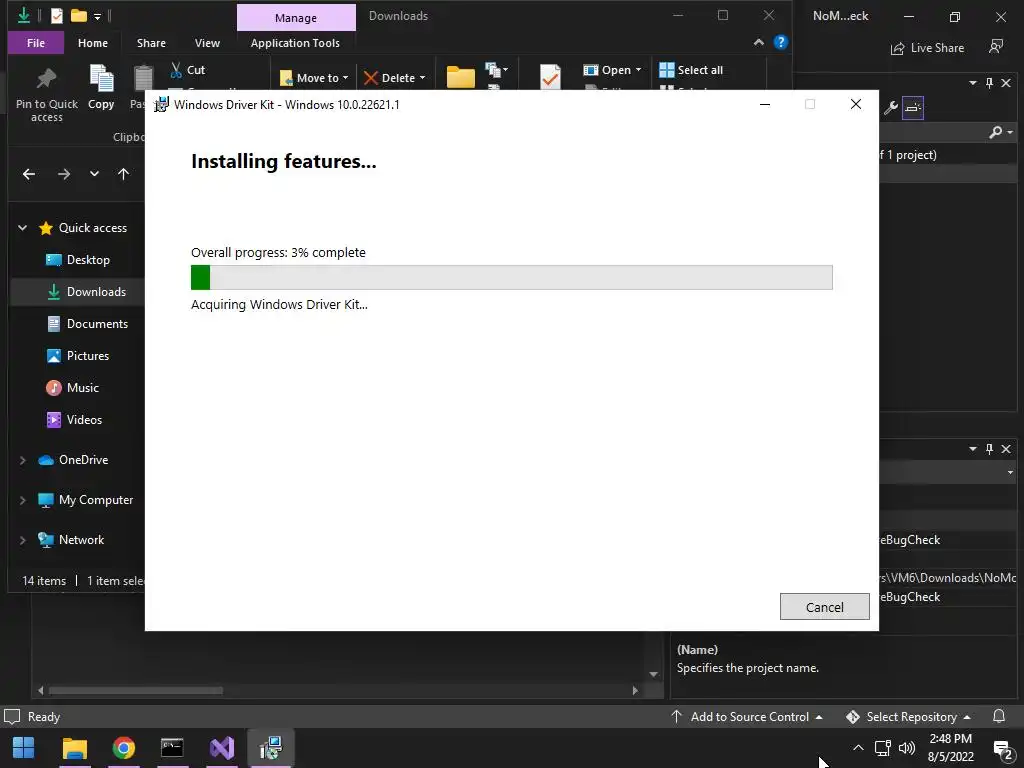The height and width of the screenshot is (768, 1024).
Task: Open the Delete dropdown in ribbon
Action: (394, 78)
